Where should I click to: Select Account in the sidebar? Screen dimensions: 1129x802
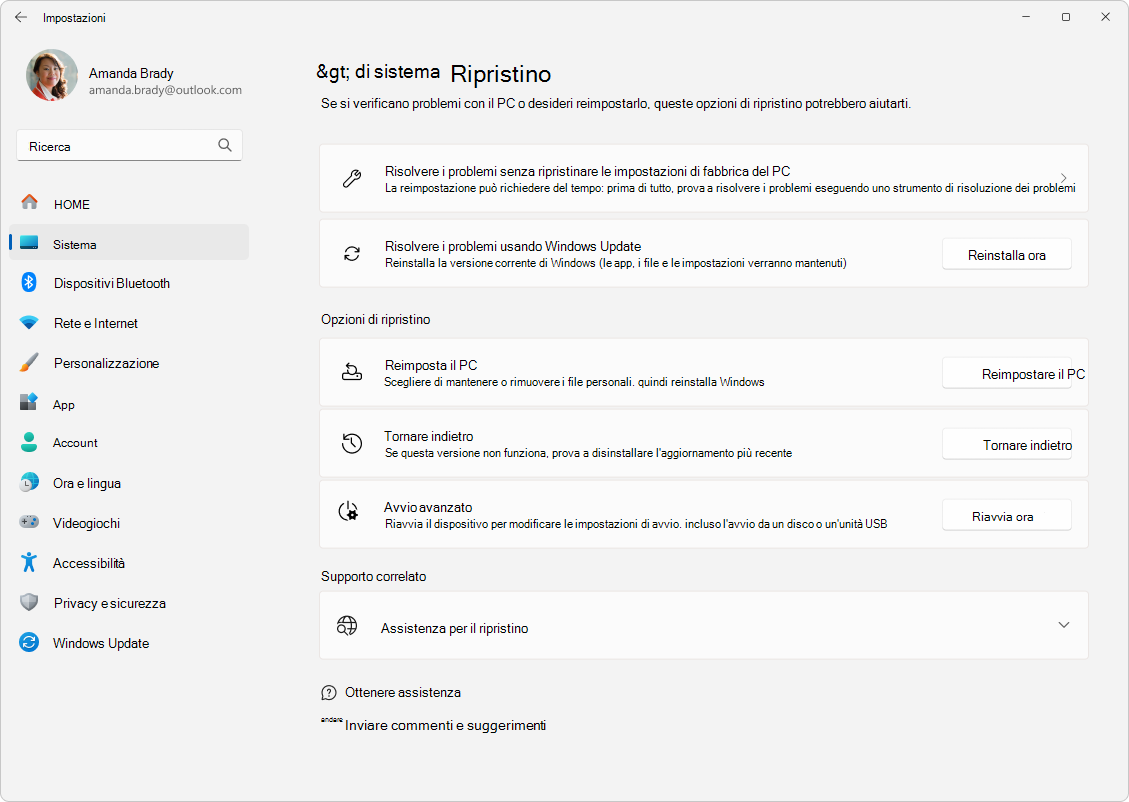[75, 443]
